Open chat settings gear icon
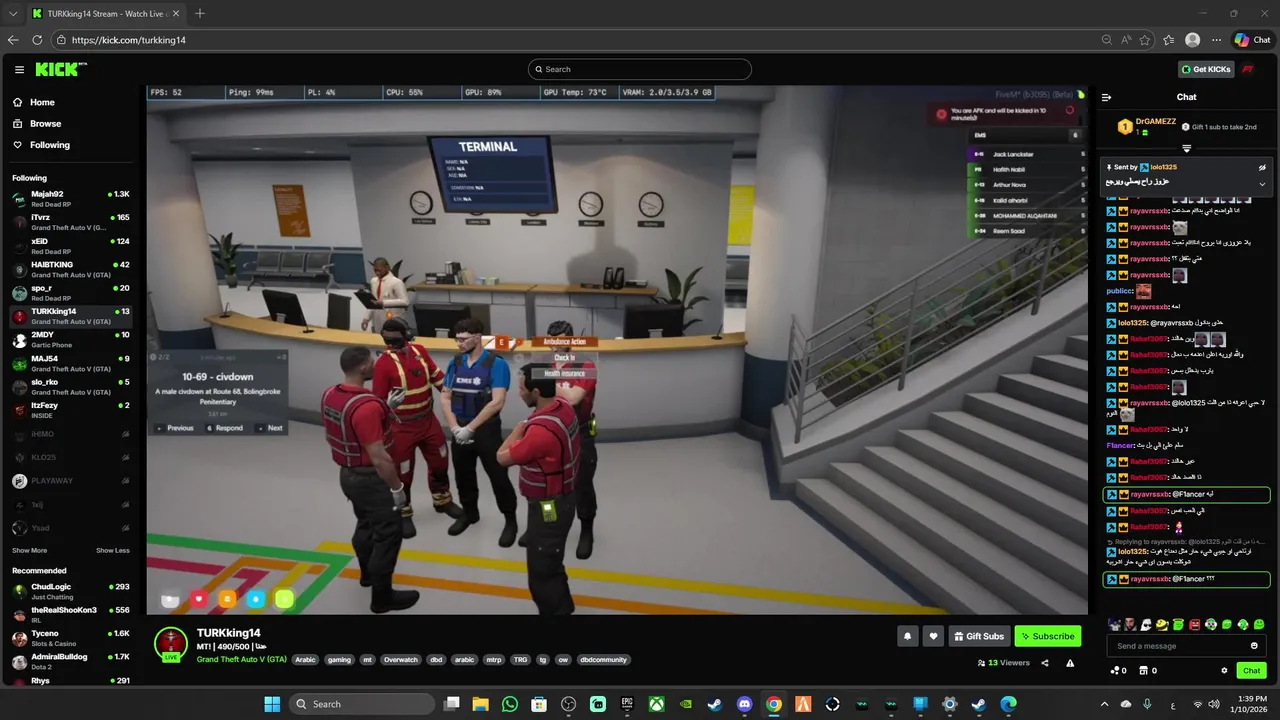The width and height of the screenshot is (1280, 720). pos(1224,671)
